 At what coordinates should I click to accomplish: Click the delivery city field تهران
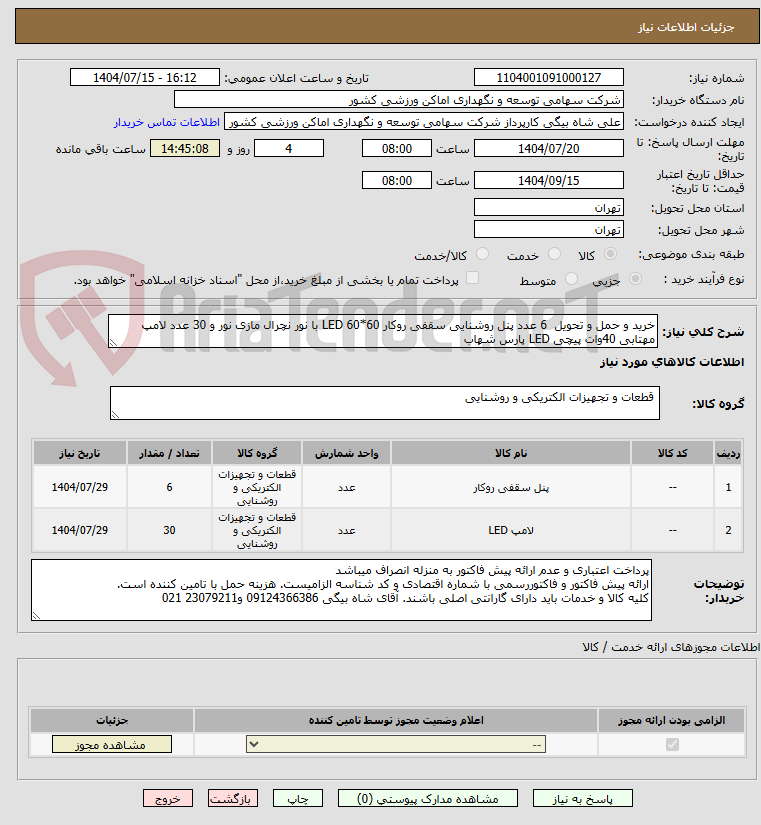(x=548, y=230)
